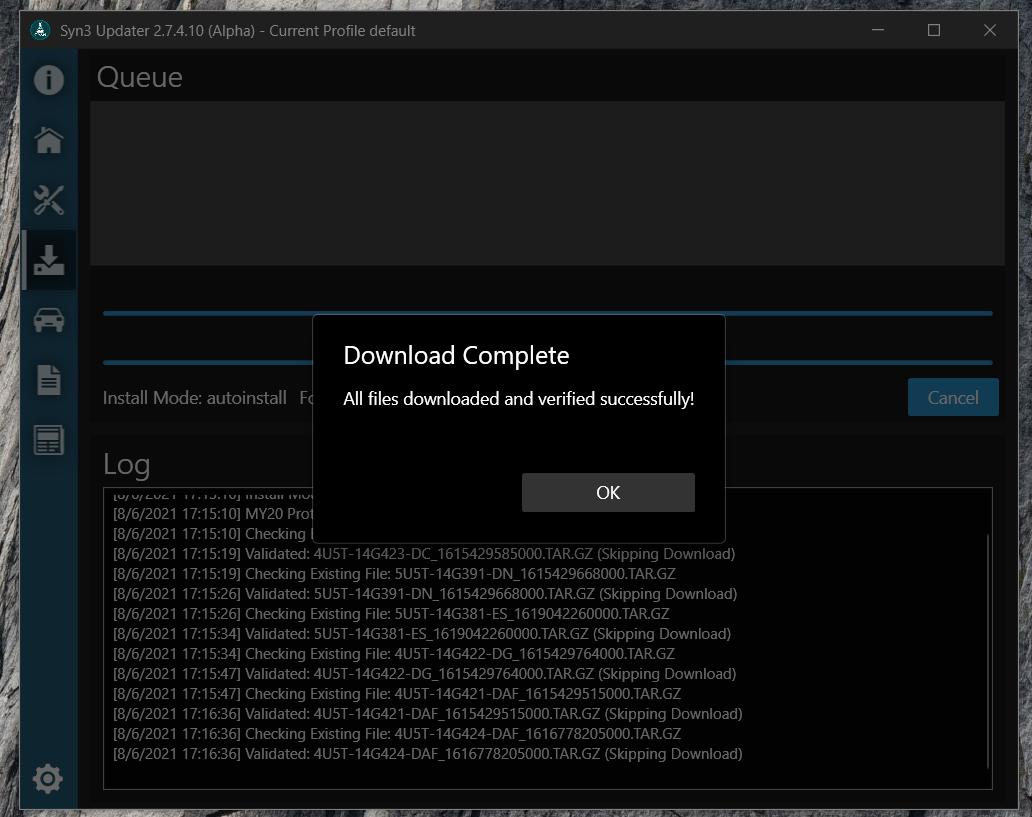The height and width of the screenshot is (817, 1032).
Task: Open the Utilities wrench section
Action: click(48, 200)
